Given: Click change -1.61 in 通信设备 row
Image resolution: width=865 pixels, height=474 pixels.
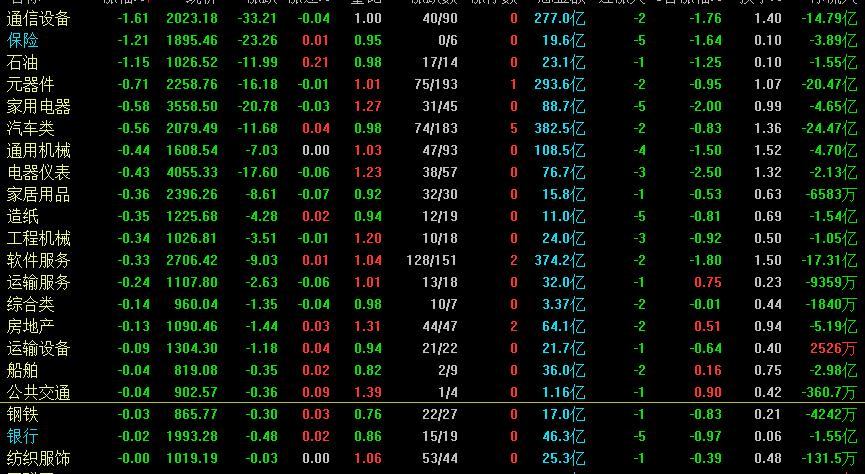Looking at the screenshot, I should 134,18.
